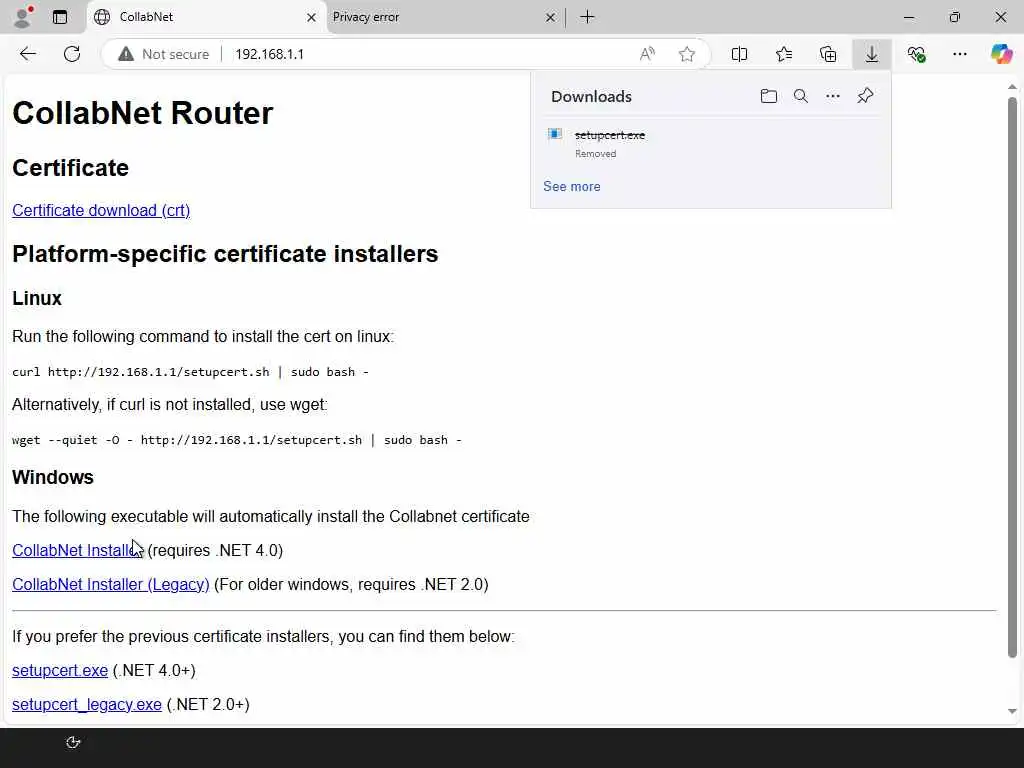Pin the Downloads panel
The image size is (1024, 768).
[x=865, y=96]
